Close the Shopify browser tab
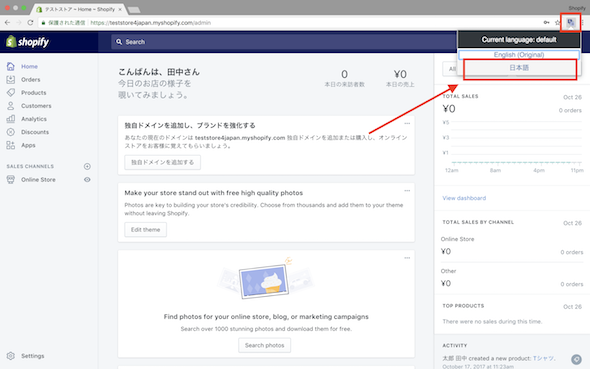The image size is (590, 369). (120, 9)
